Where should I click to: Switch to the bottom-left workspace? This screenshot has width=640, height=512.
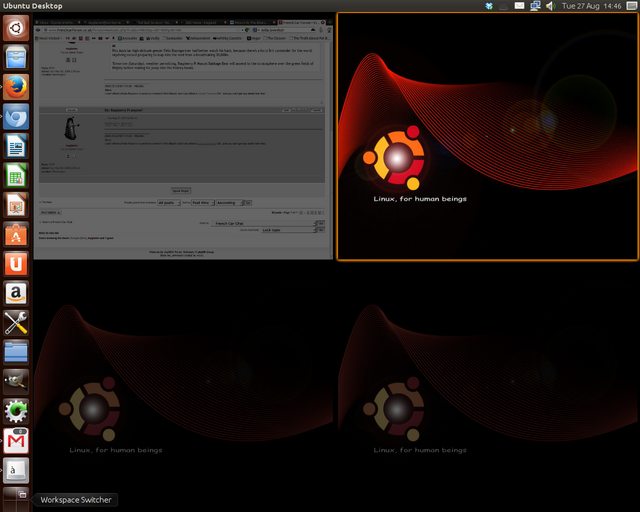click(183, 387)
